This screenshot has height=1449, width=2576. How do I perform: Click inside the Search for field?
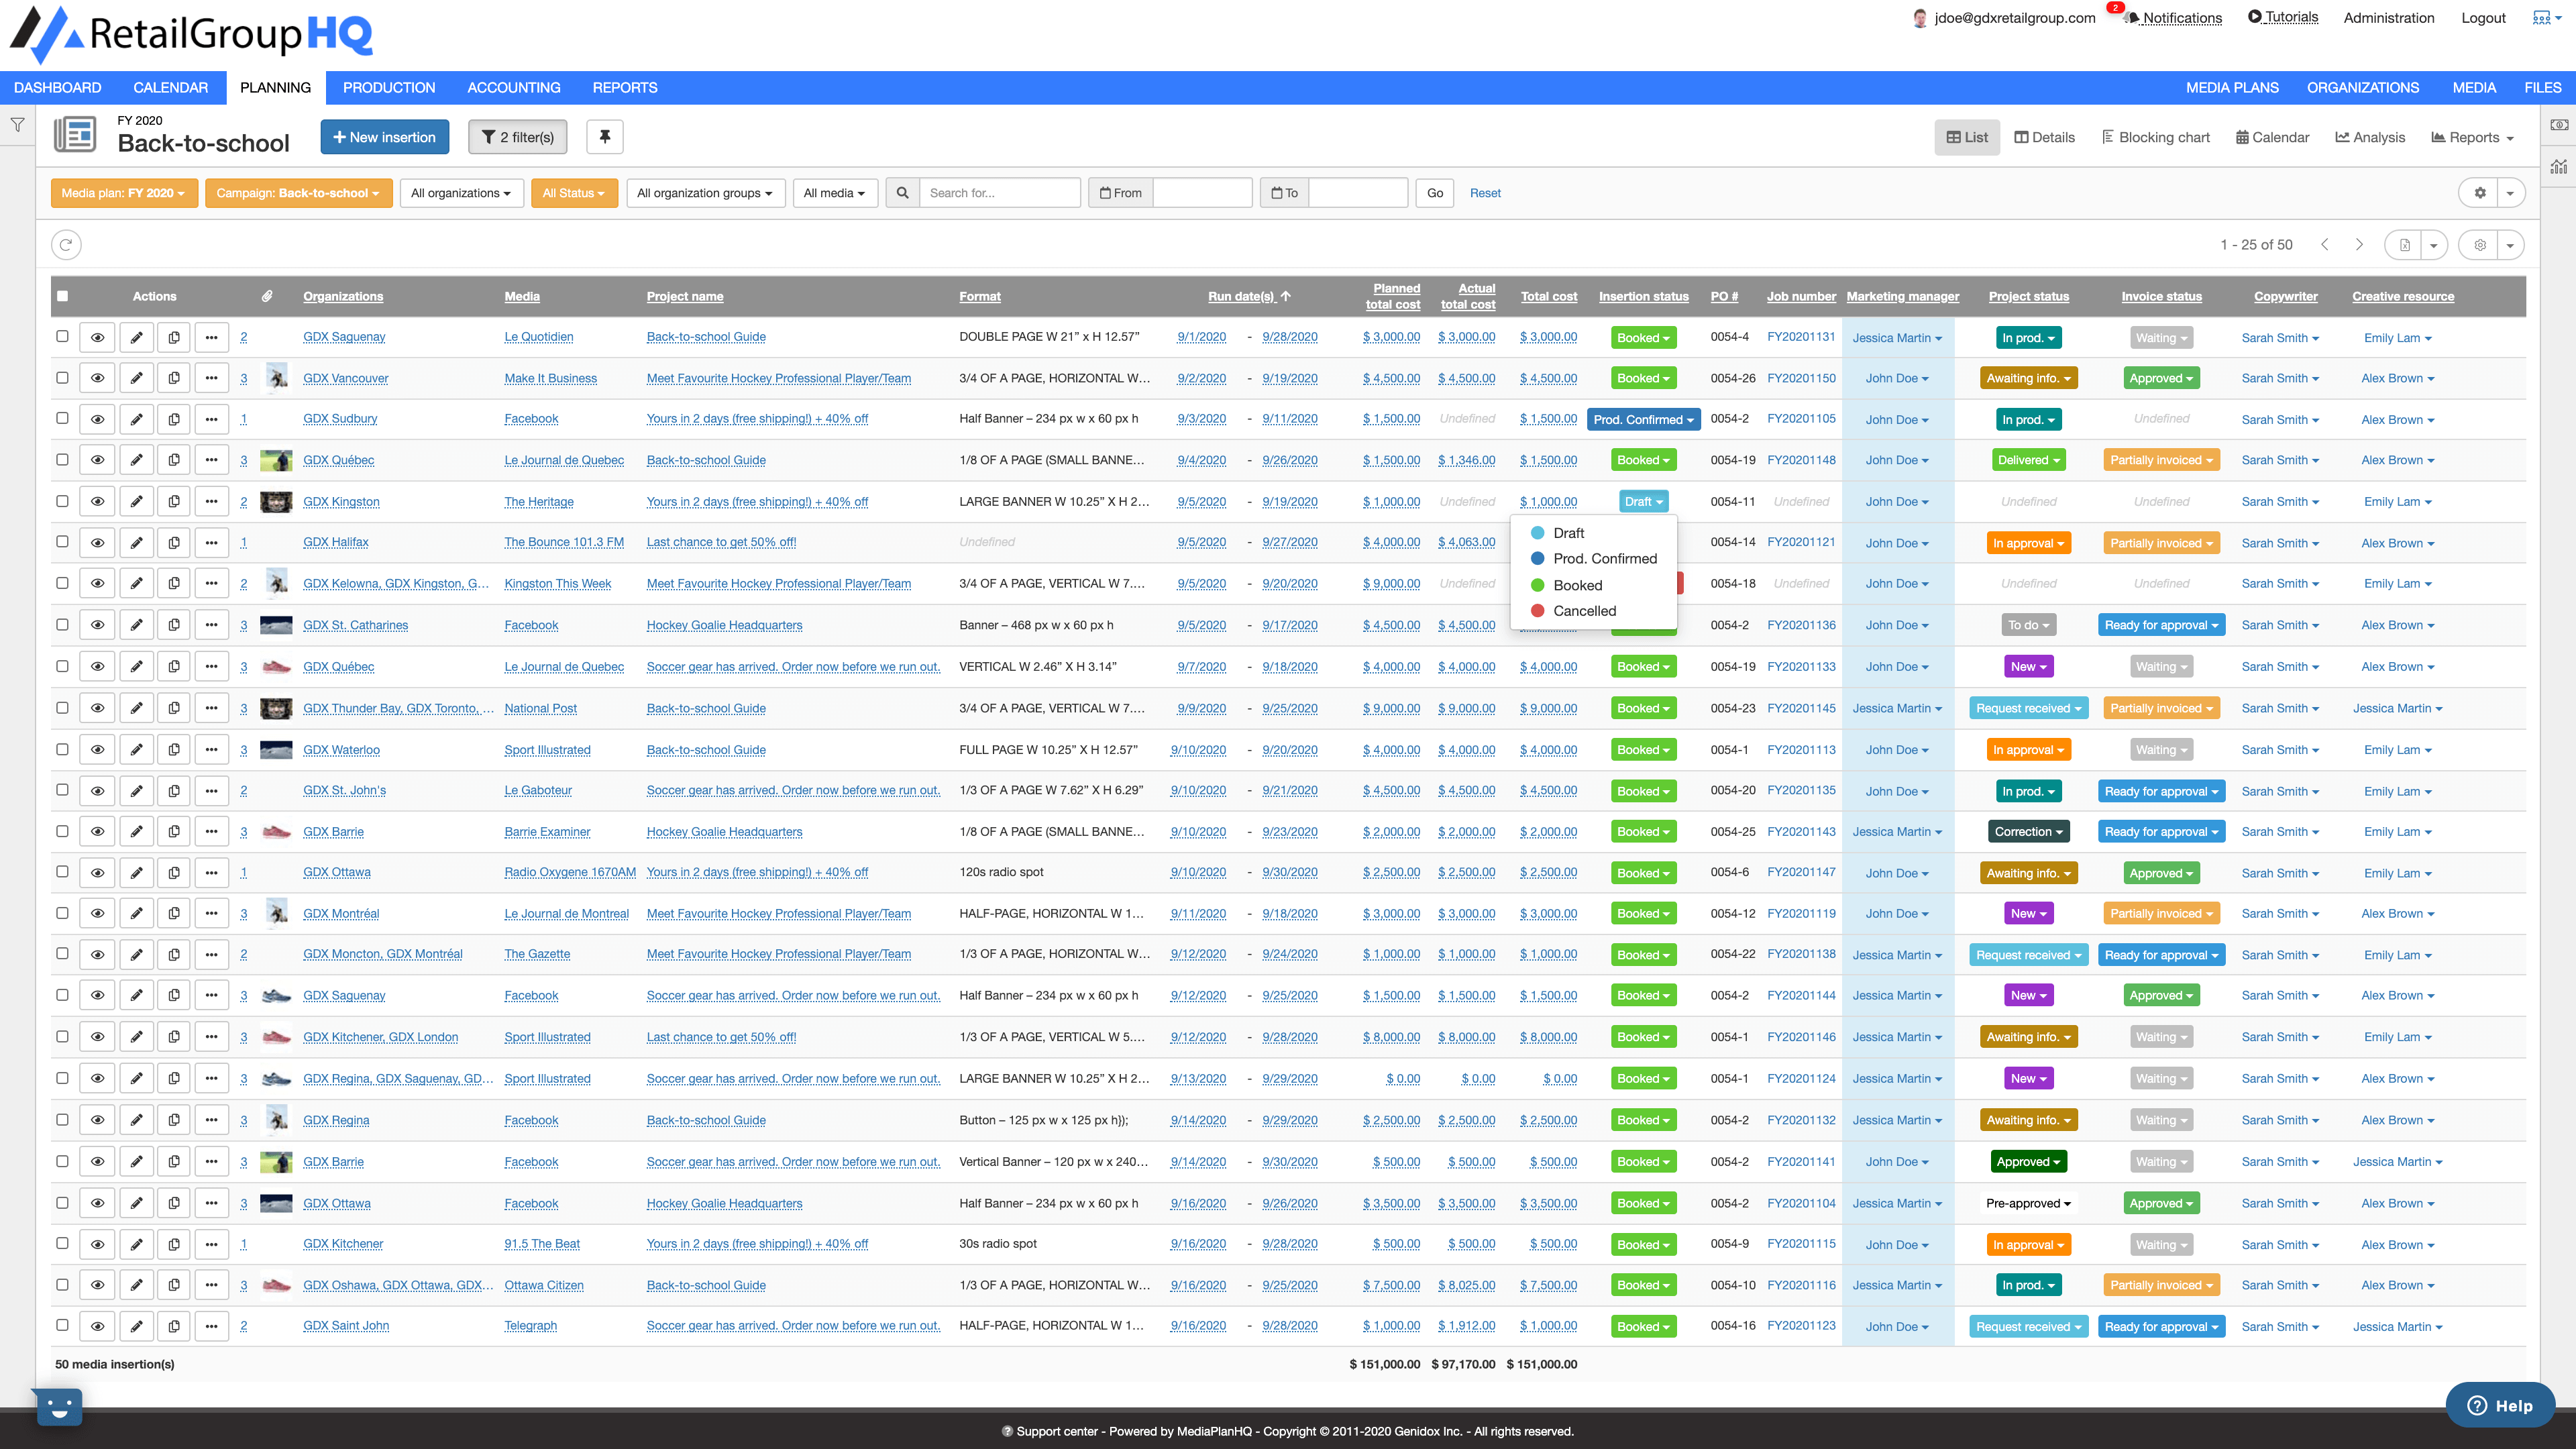click(1000, 192)
